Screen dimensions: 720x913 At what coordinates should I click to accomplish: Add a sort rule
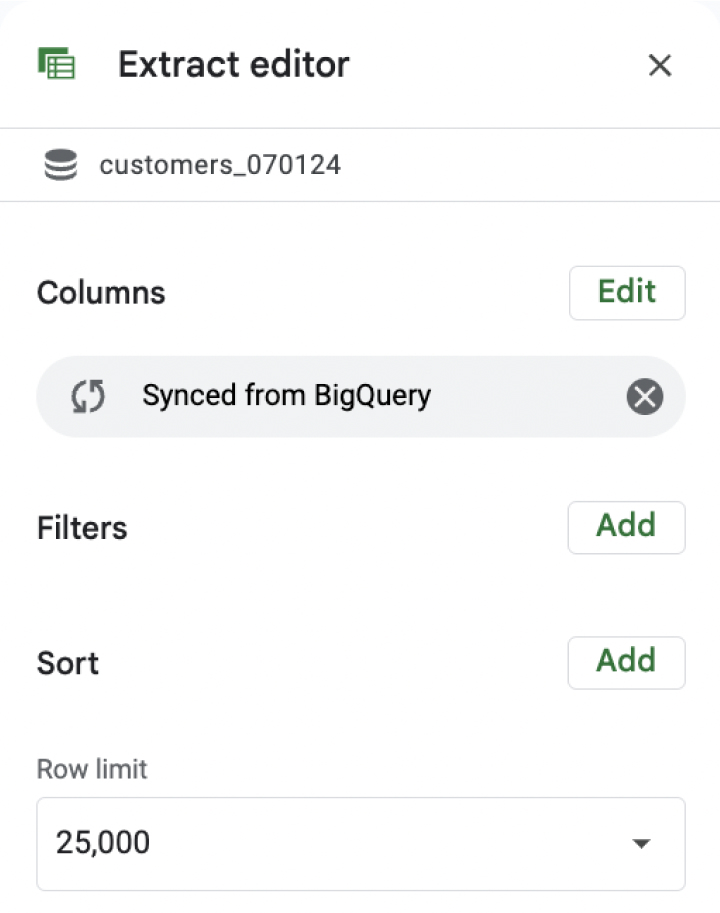(x=626, y=663)
